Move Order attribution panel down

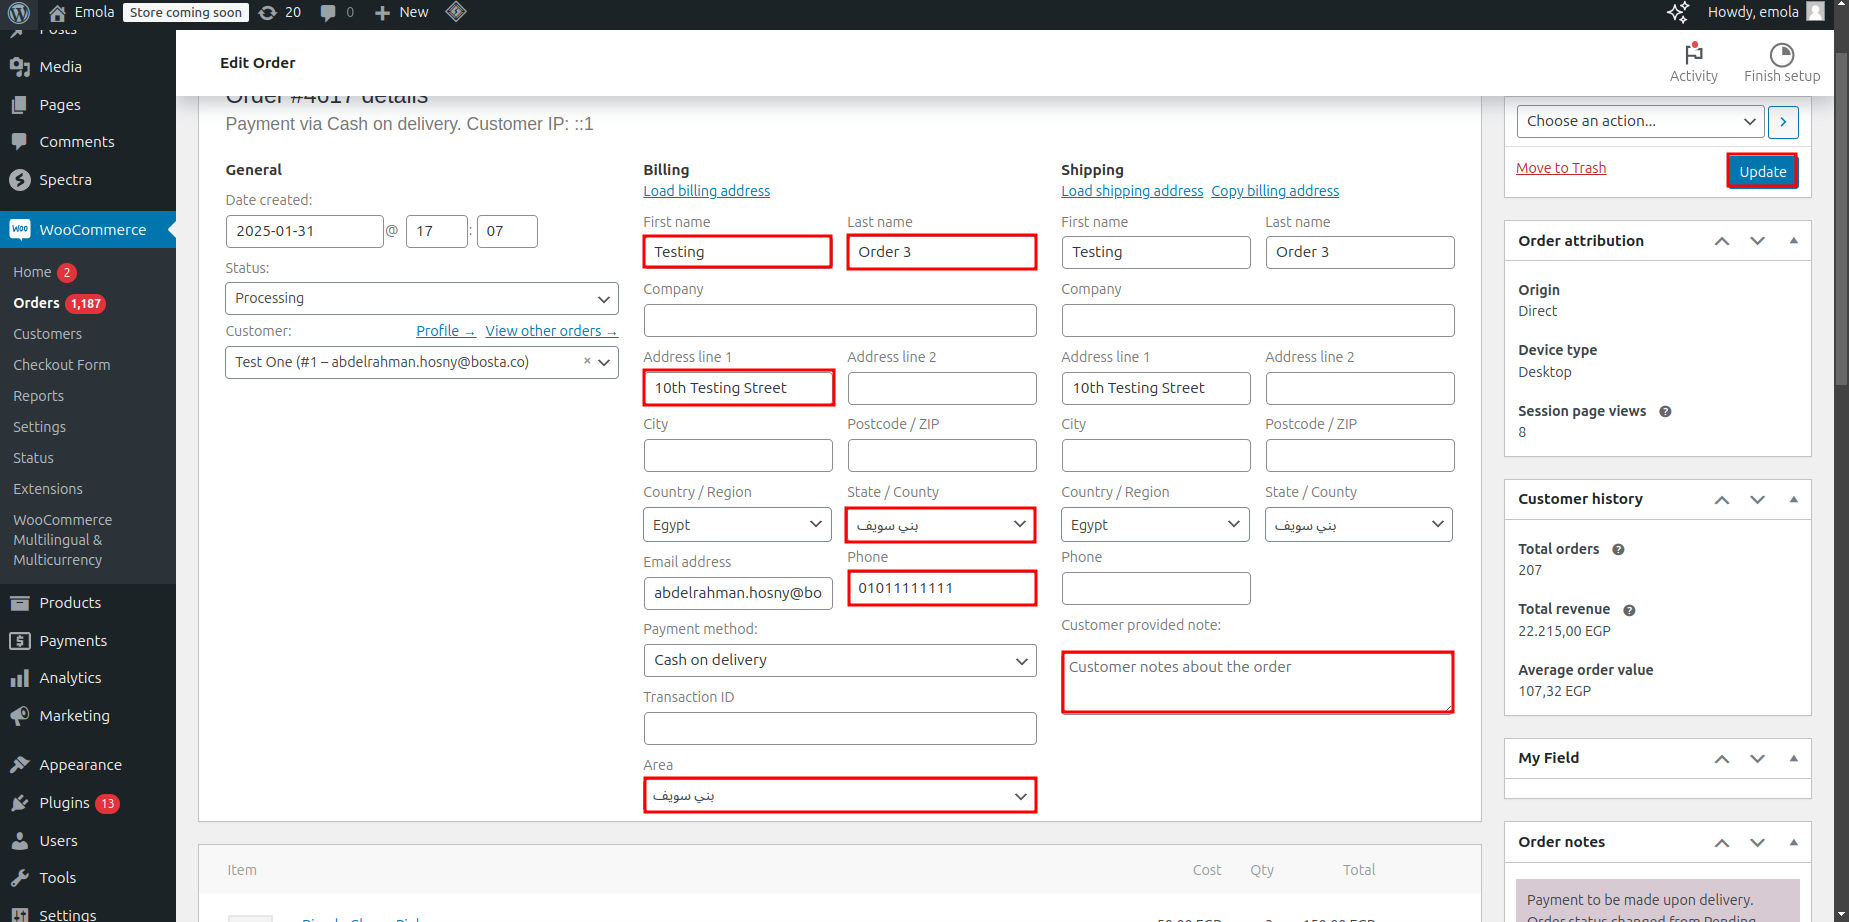(x=1757, y=241)
